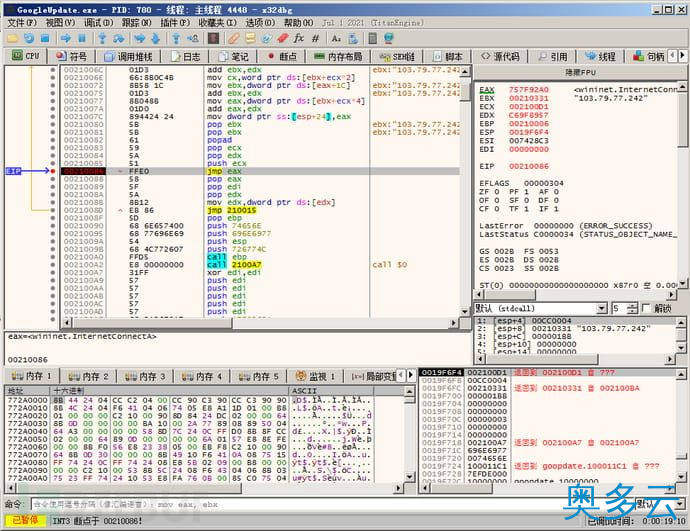Click the Step Over toolbar icon
Screen dimensions: 690x531
tap(118, 38)
